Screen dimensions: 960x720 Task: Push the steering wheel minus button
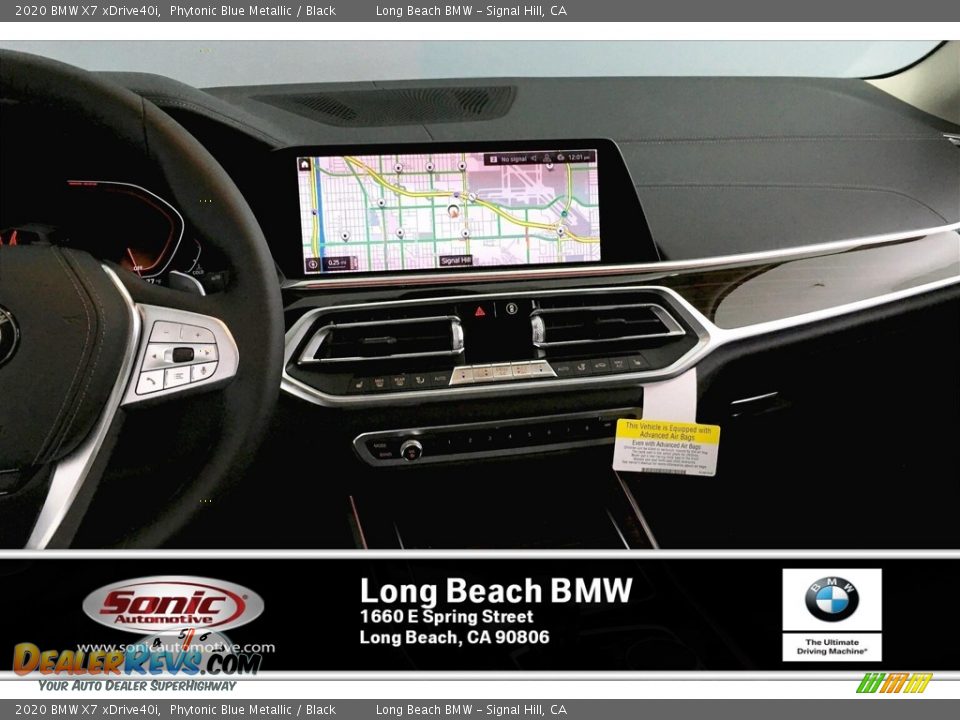point(166,332)
